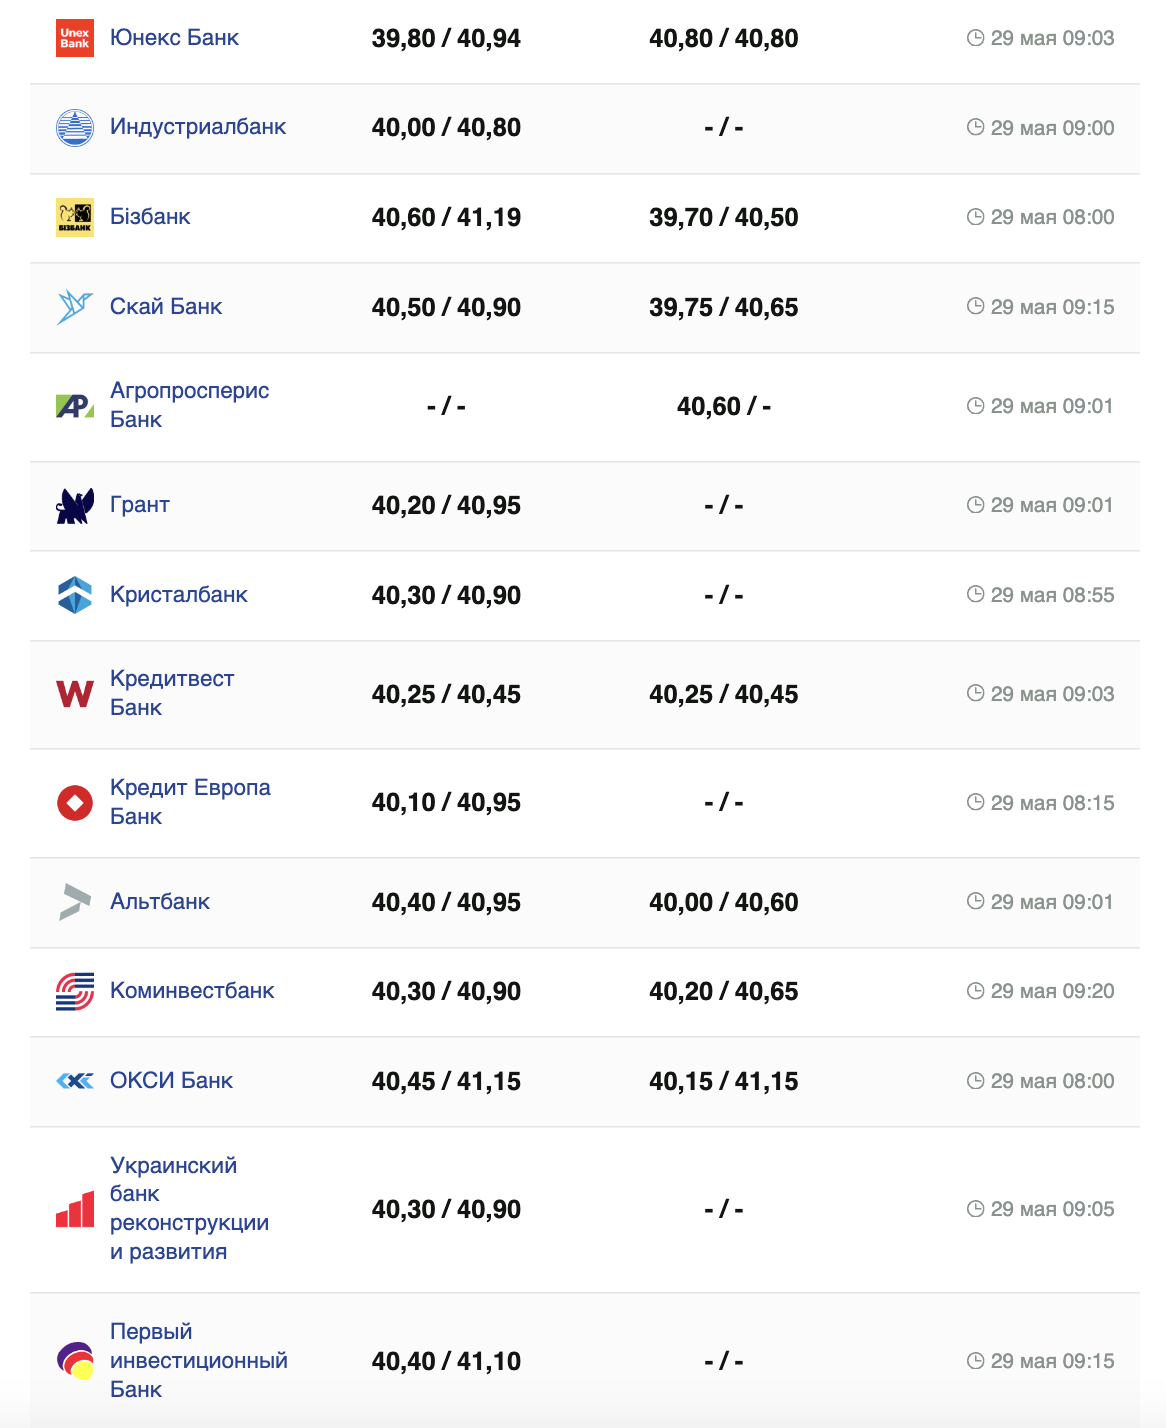Click the Кристалбанк blue crystal logo
The width and height of the screenshot is (1166, 1428).
75,595
